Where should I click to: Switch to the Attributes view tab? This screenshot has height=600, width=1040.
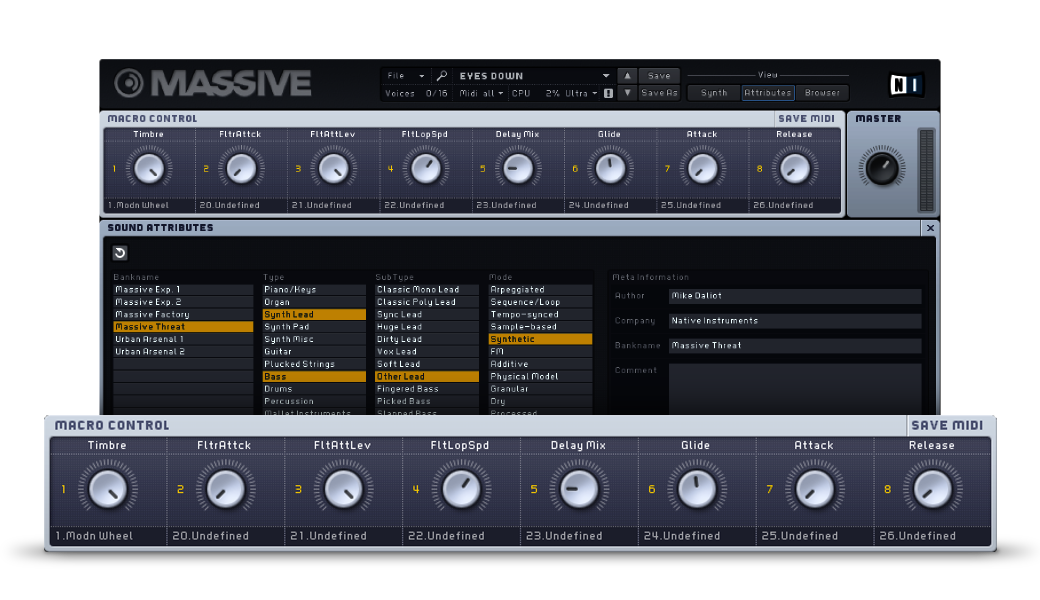click(x=768, y=93)
